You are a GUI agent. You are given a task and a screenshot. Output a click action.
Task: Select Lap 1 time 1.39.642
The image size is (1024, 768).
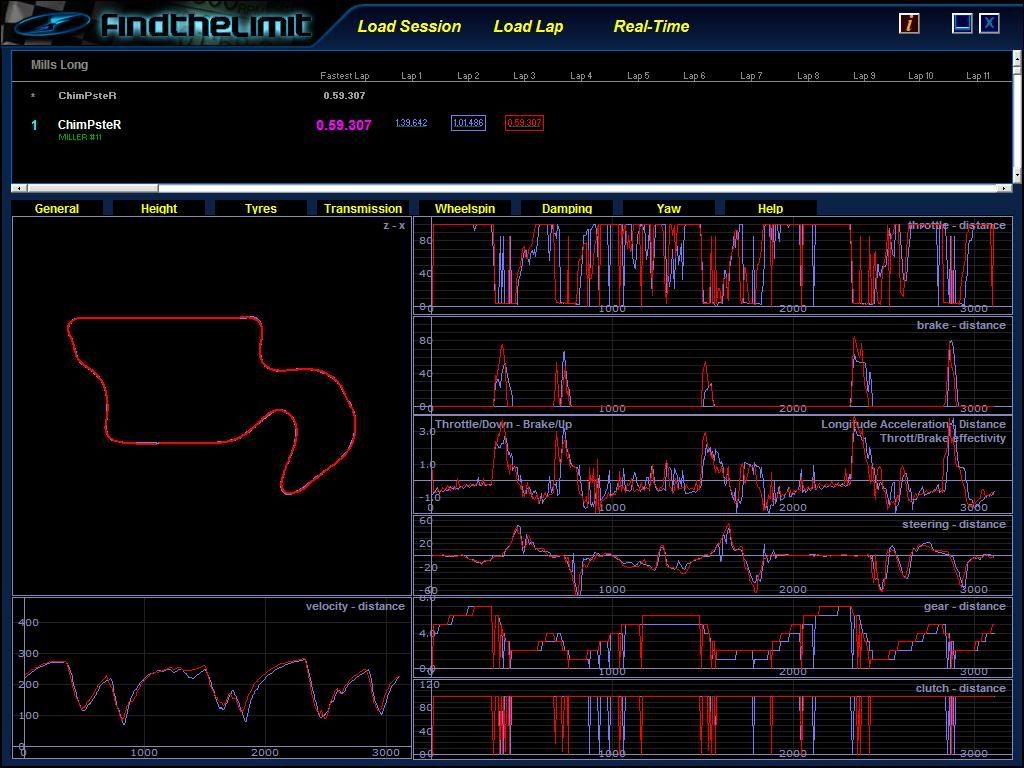point(411,123)
